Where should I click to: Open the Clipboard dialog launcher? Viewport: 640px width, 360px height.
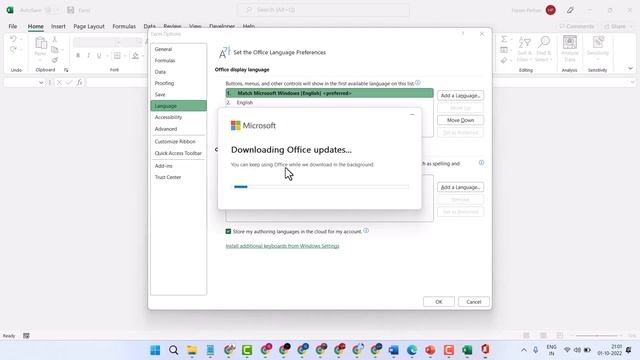point(66,70)
